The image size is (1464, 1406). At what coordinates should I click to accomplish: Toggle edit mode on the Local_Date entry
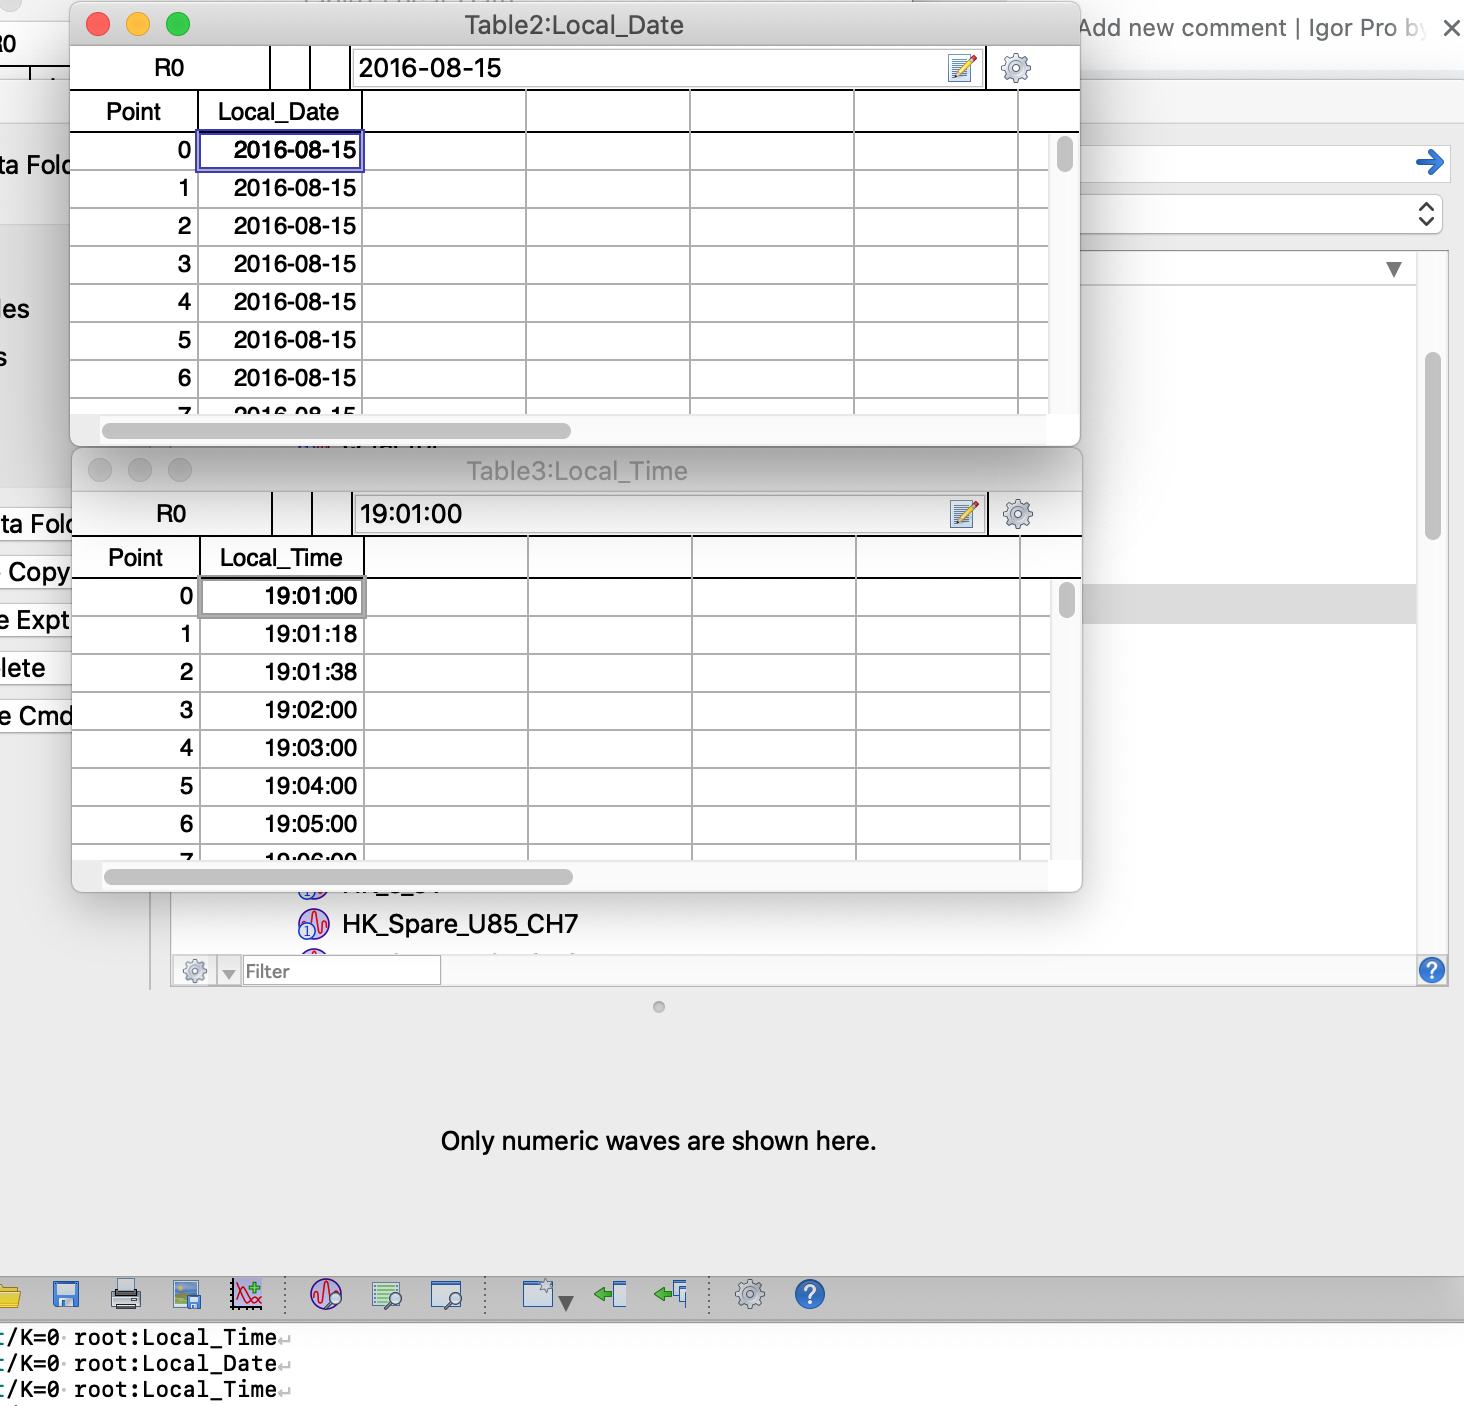pos(962,68)
